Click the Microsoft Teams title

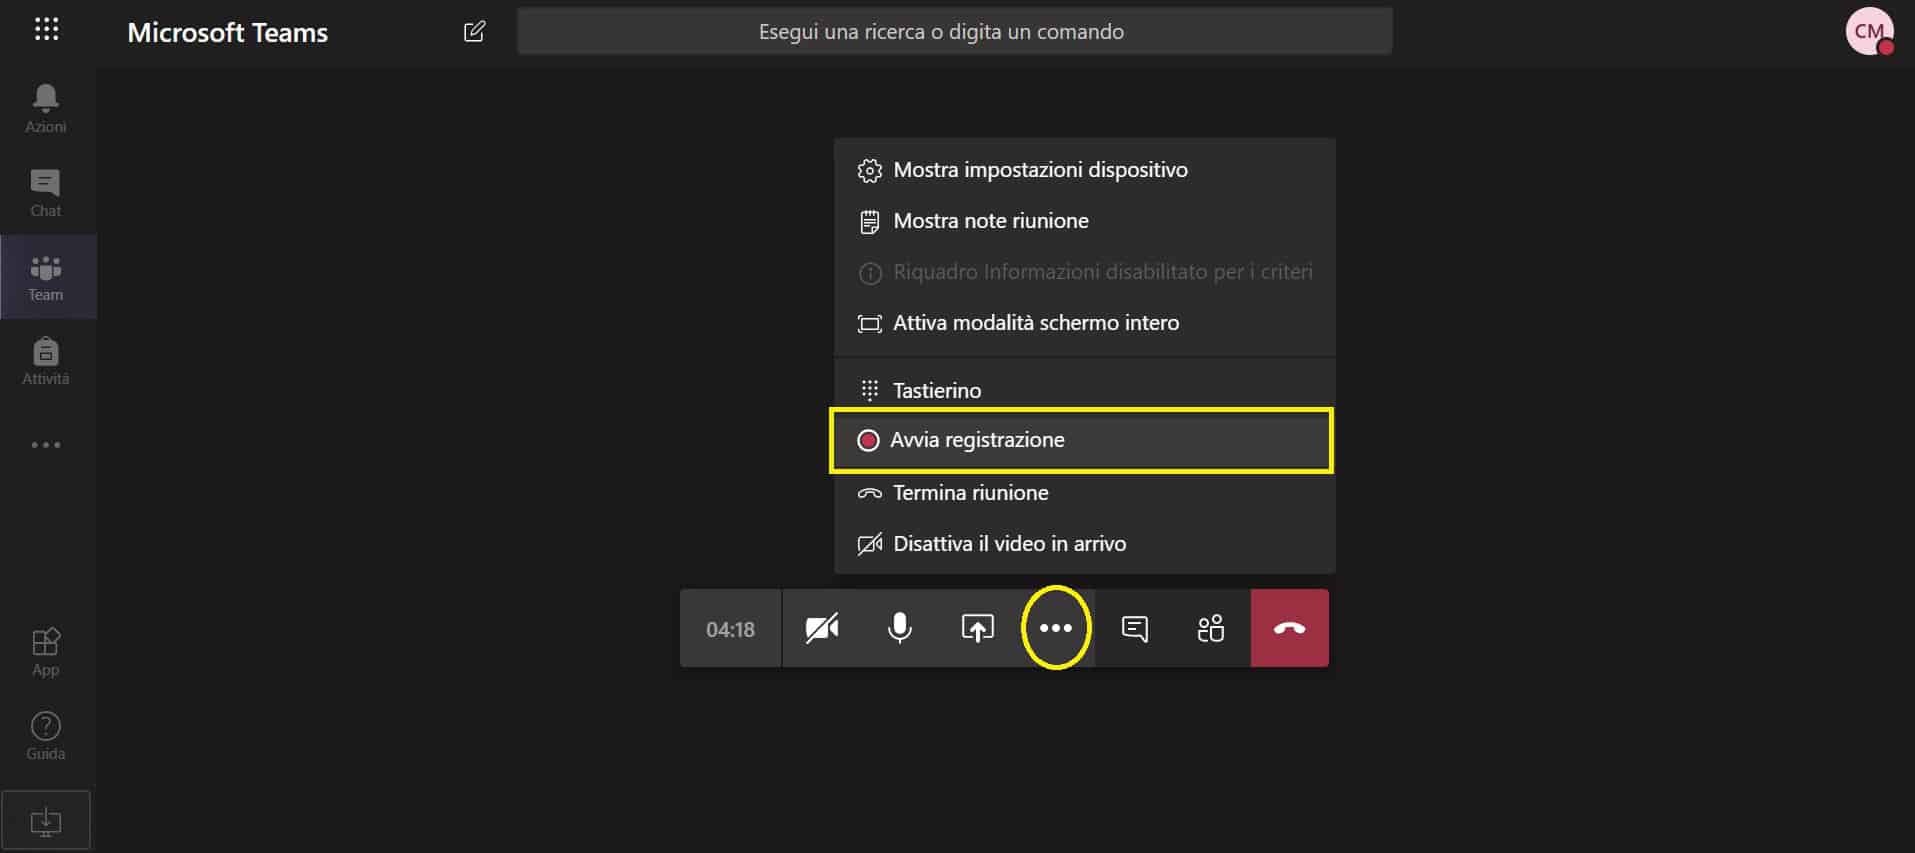click(x=228, y=32)
